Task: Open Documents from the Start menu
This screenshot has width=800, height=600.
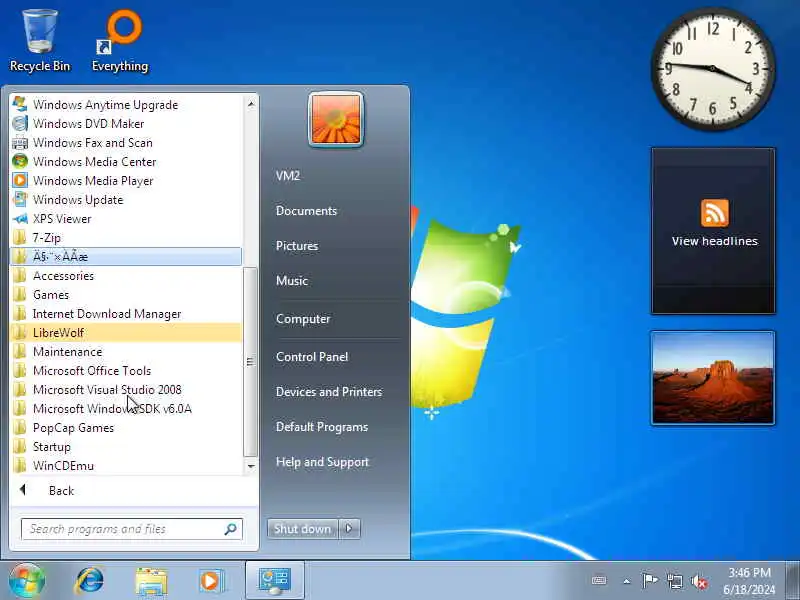Action: point(306,211)
